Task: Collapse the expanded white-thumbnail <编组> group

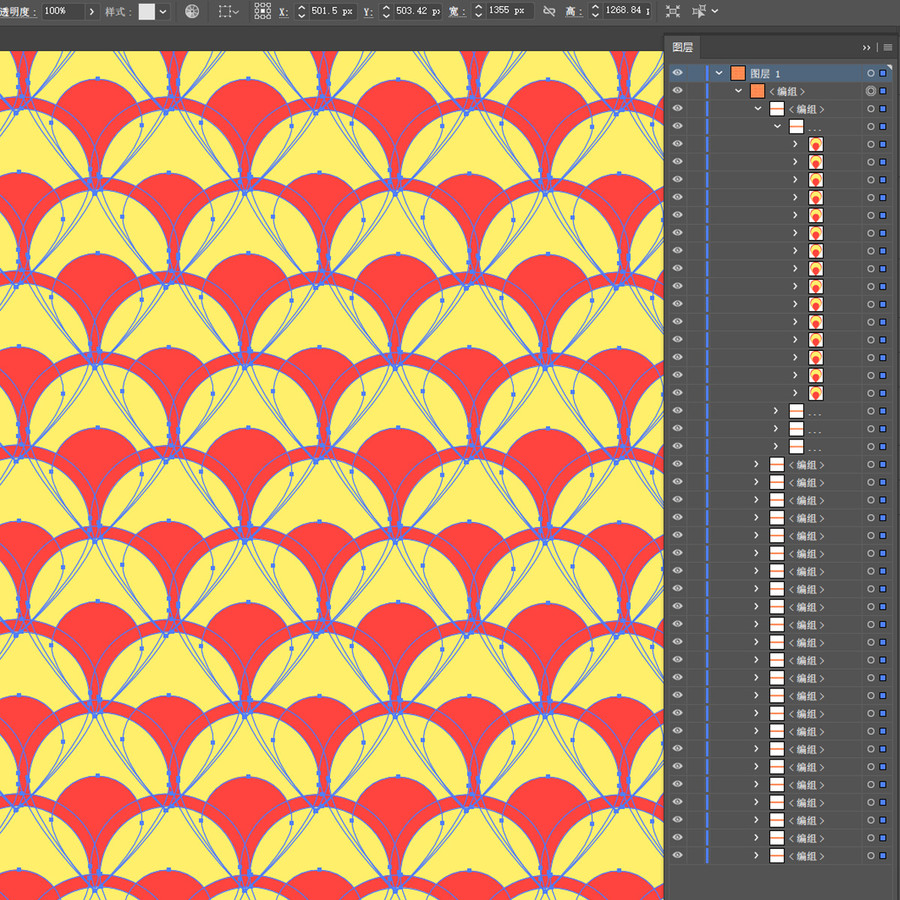Action: 758,108
